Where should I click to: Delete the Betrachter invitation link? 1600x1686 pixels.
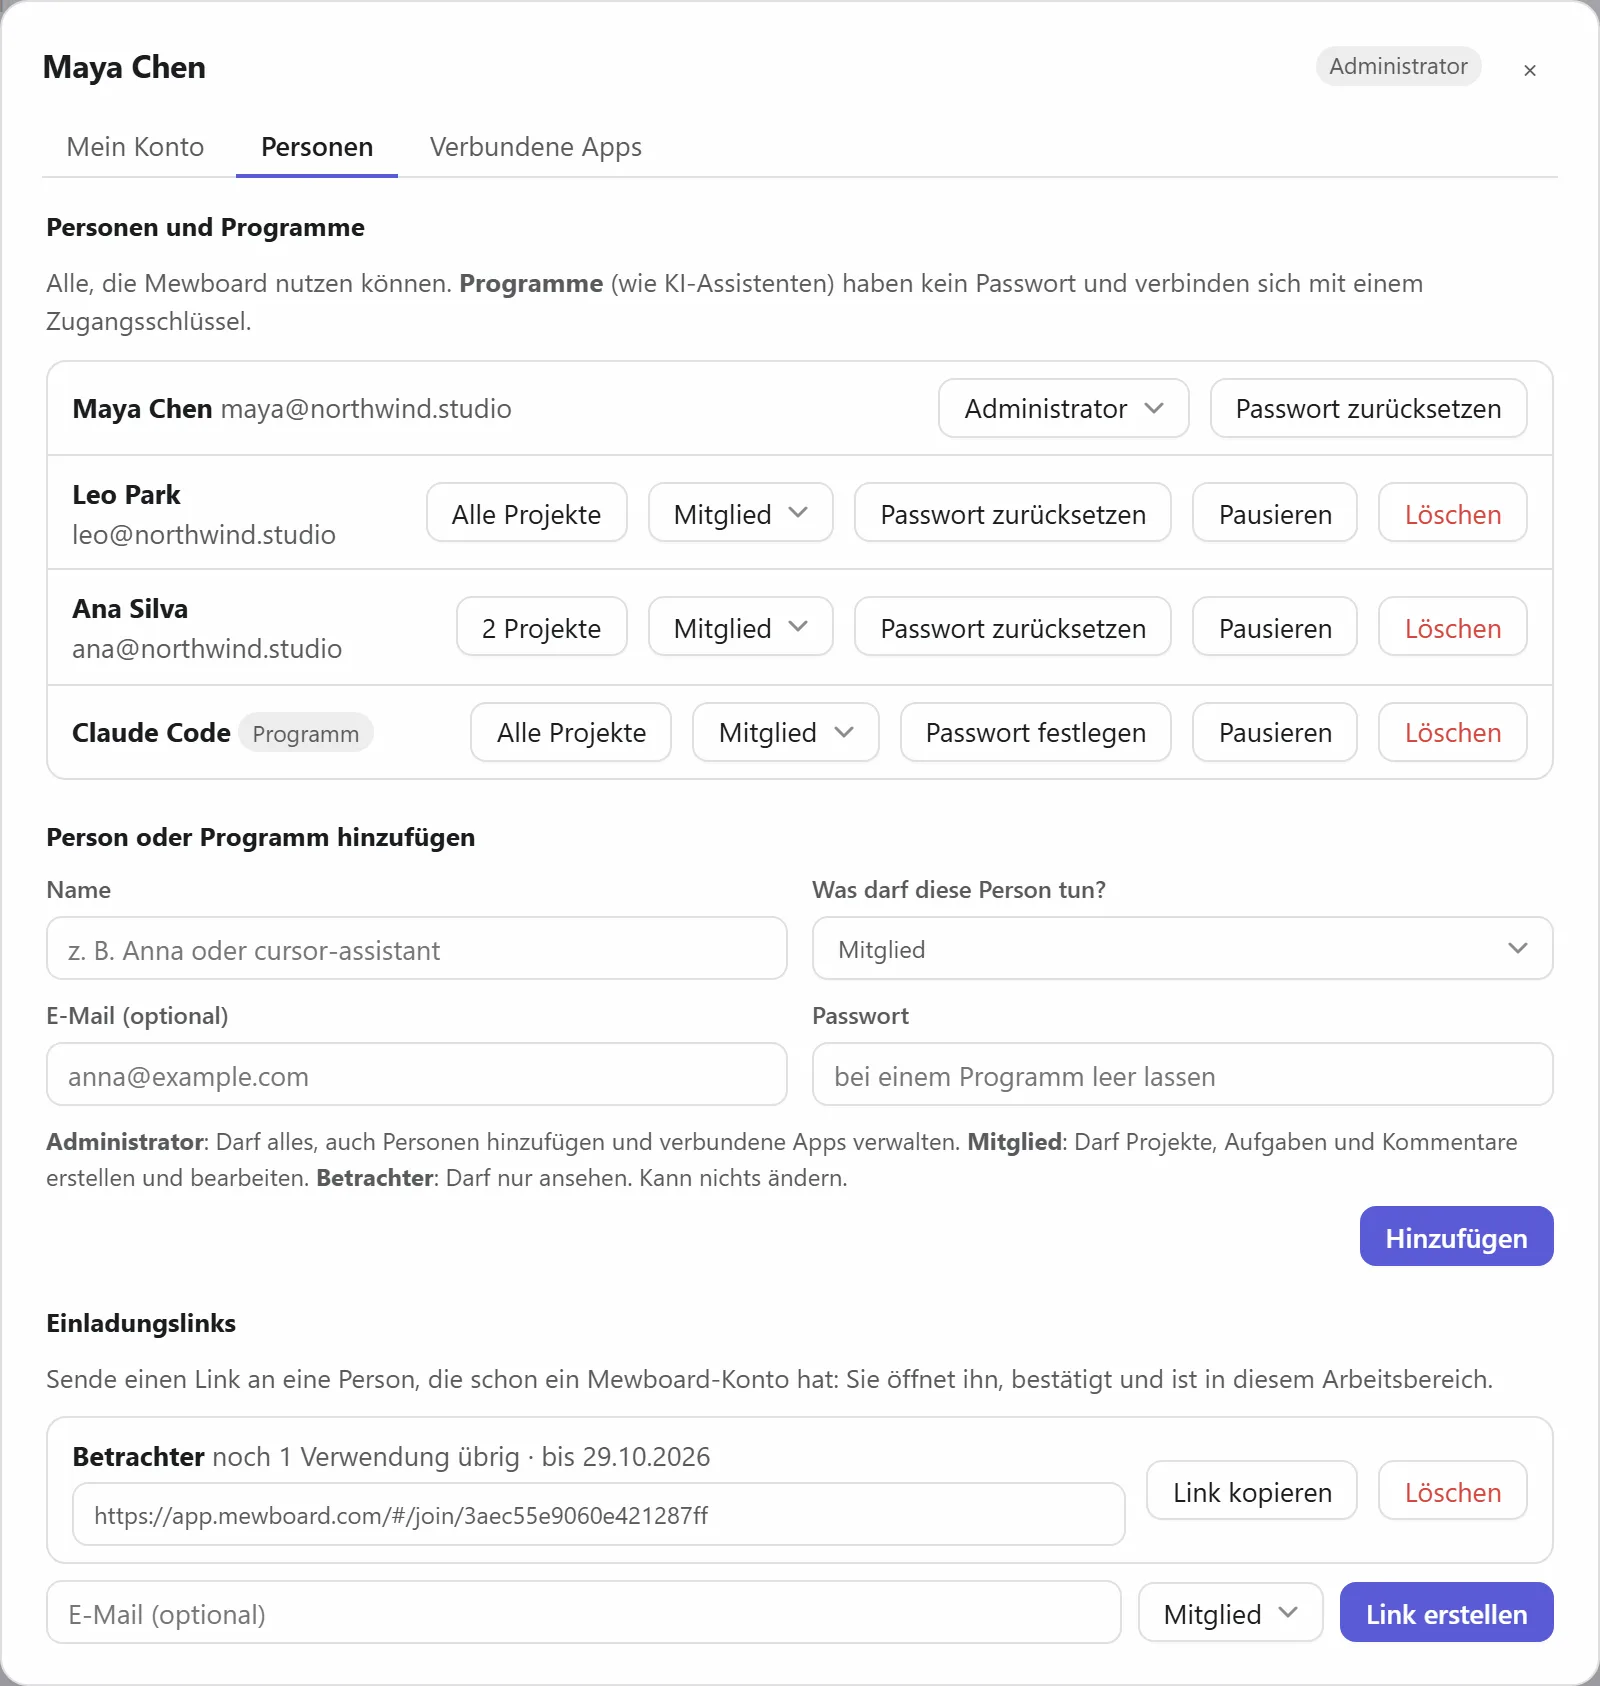(1452, 1491)
